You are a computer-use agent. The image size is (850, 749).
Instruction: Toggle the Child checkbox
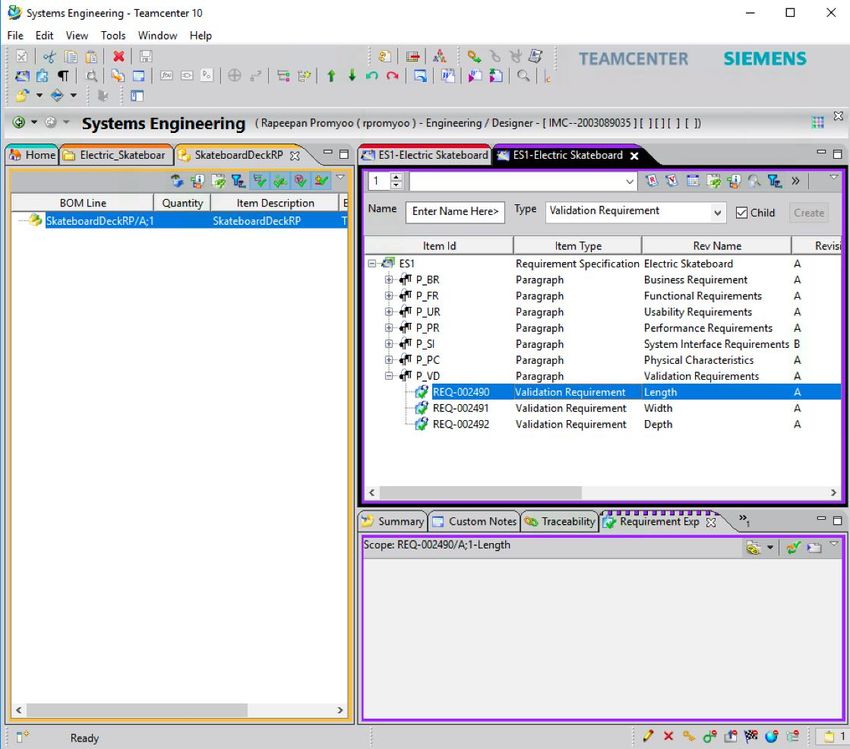point(742,212)
